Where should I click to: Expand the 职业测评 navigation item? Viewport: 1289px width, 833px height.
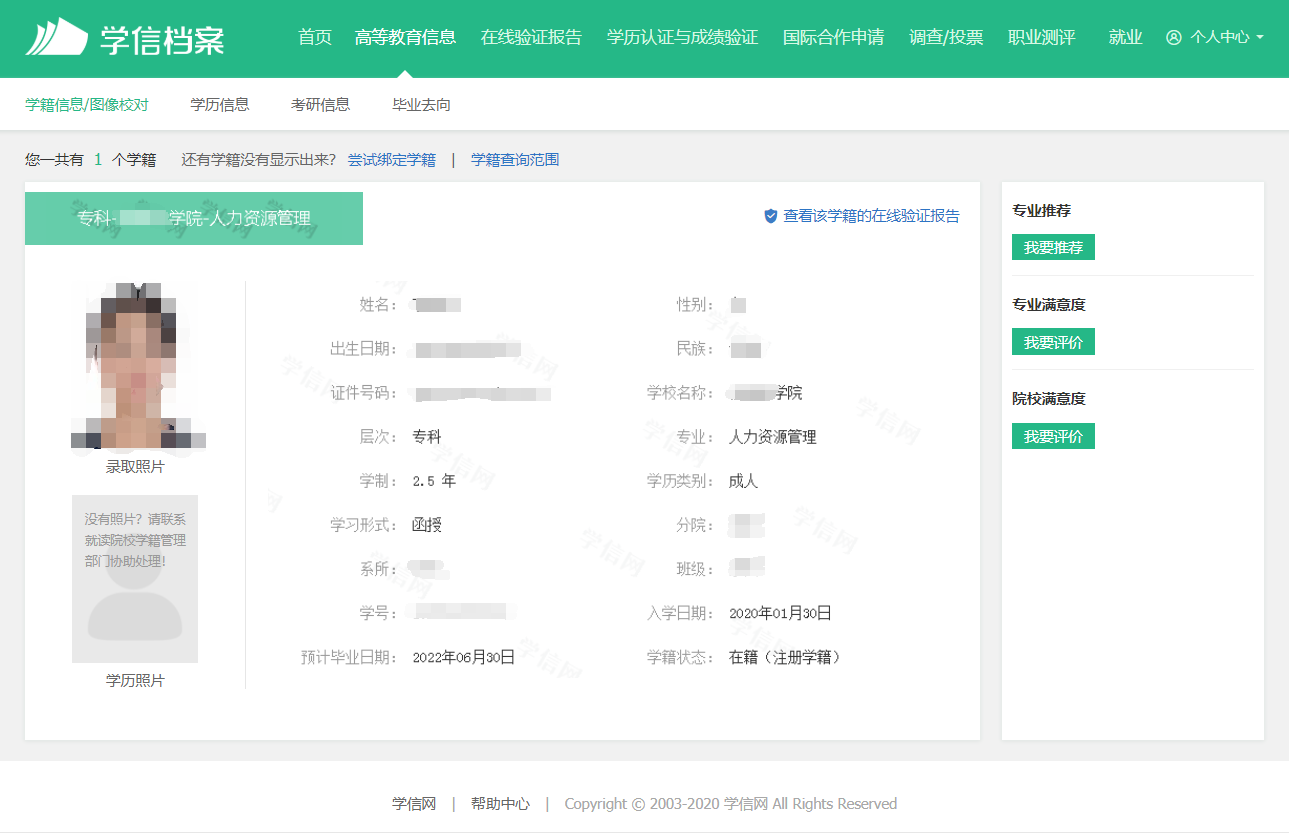click(1042, 37)
